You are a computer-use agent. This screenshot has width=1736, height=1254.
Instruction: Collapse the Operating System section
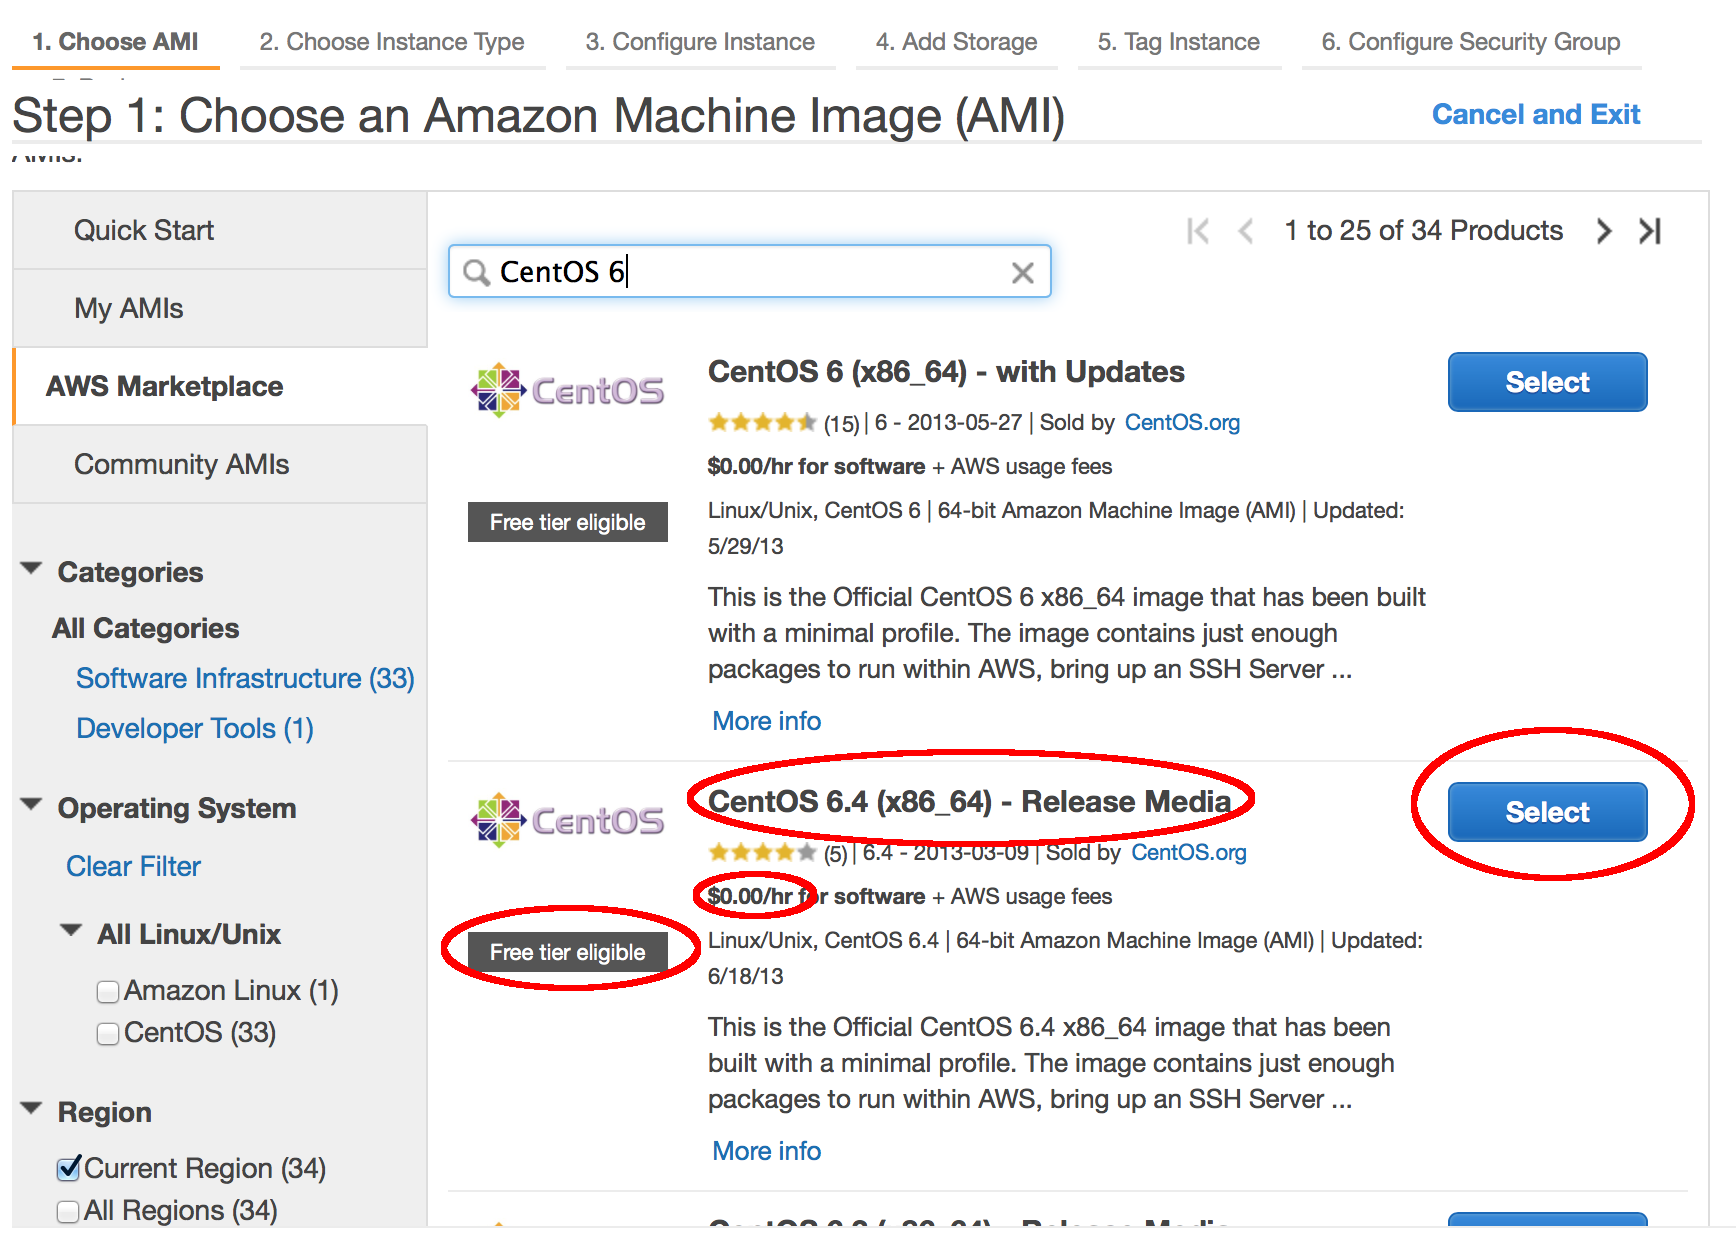pos(31,805)
